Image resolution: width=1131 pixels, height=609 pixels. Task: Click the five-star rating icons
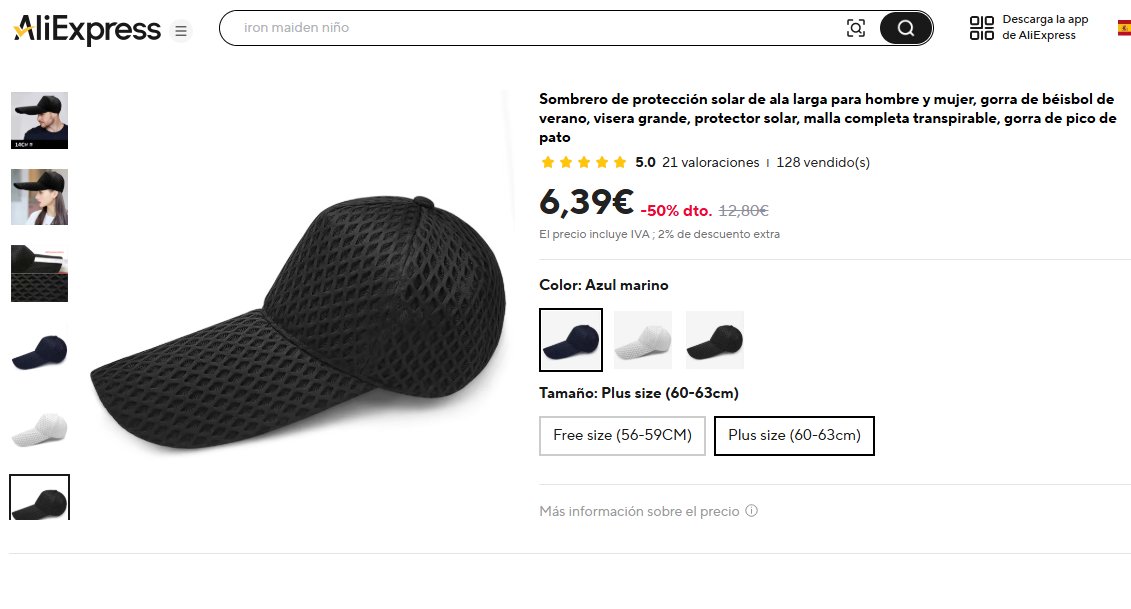583,162
